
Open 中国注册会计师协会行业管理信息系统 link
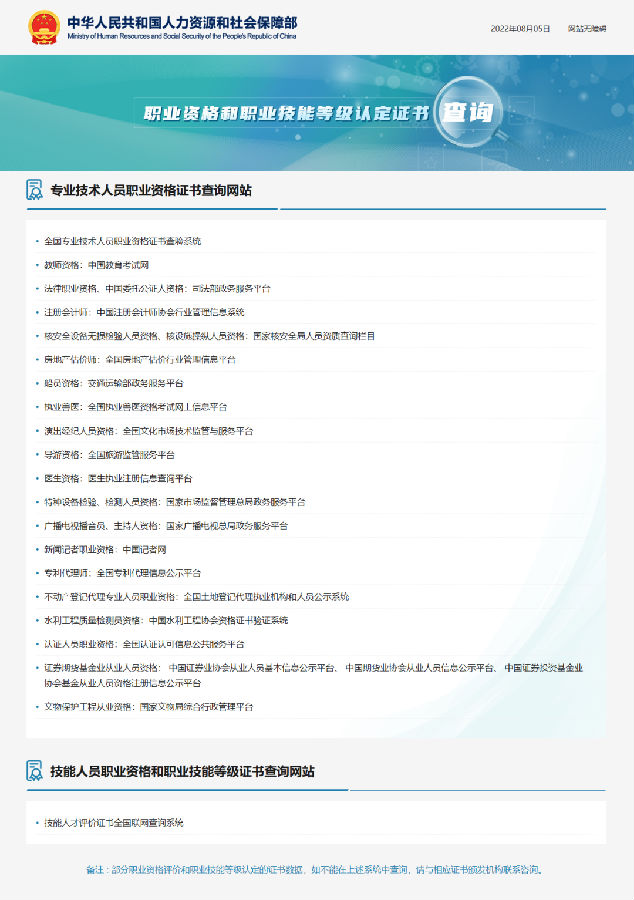(171, 312)
